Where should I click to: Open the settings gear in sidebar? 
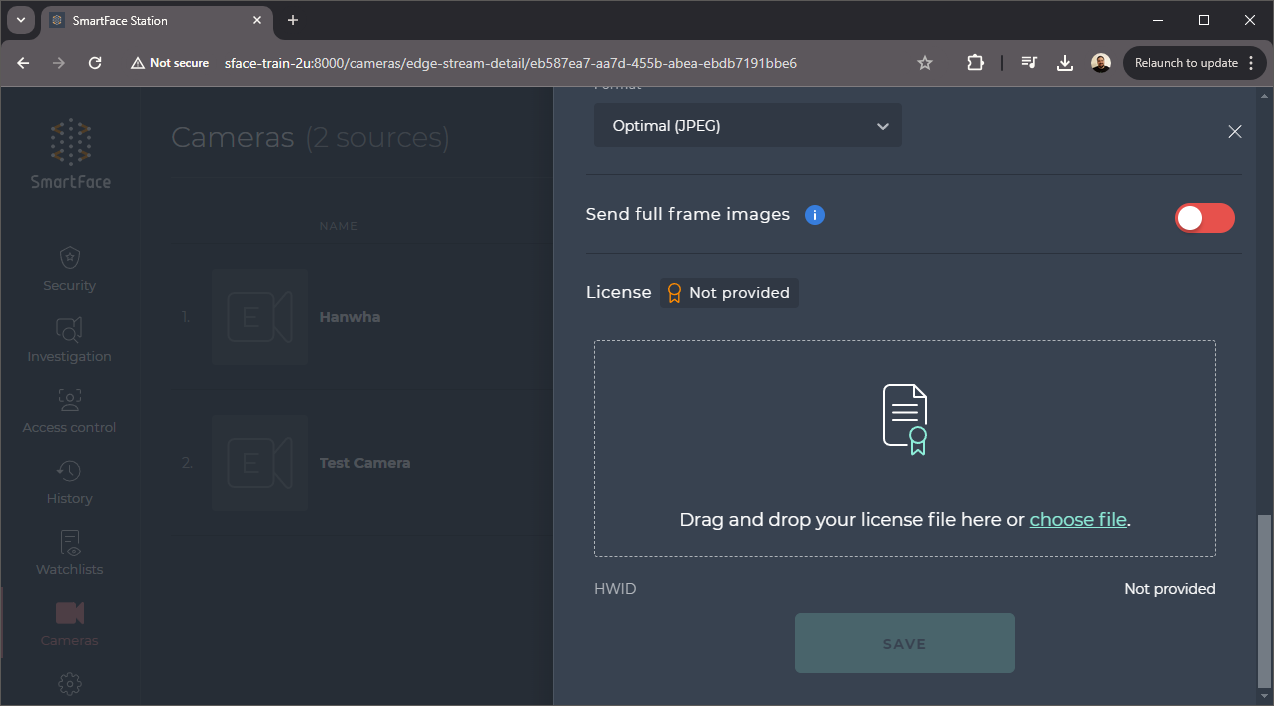pyautogui.click(x=69, y=684)
